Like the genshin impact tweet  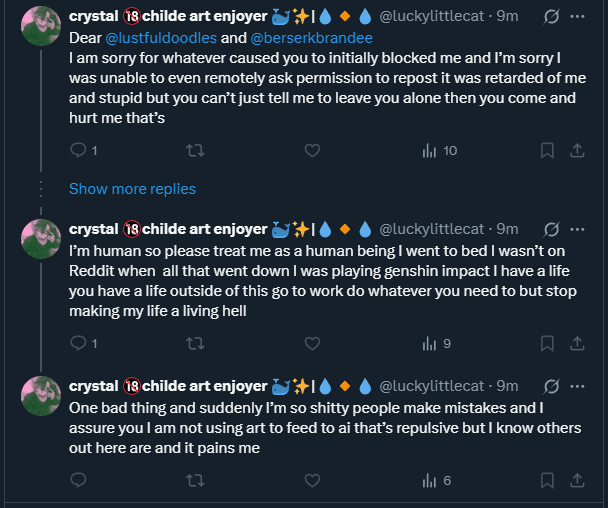[x=312, y=344]
